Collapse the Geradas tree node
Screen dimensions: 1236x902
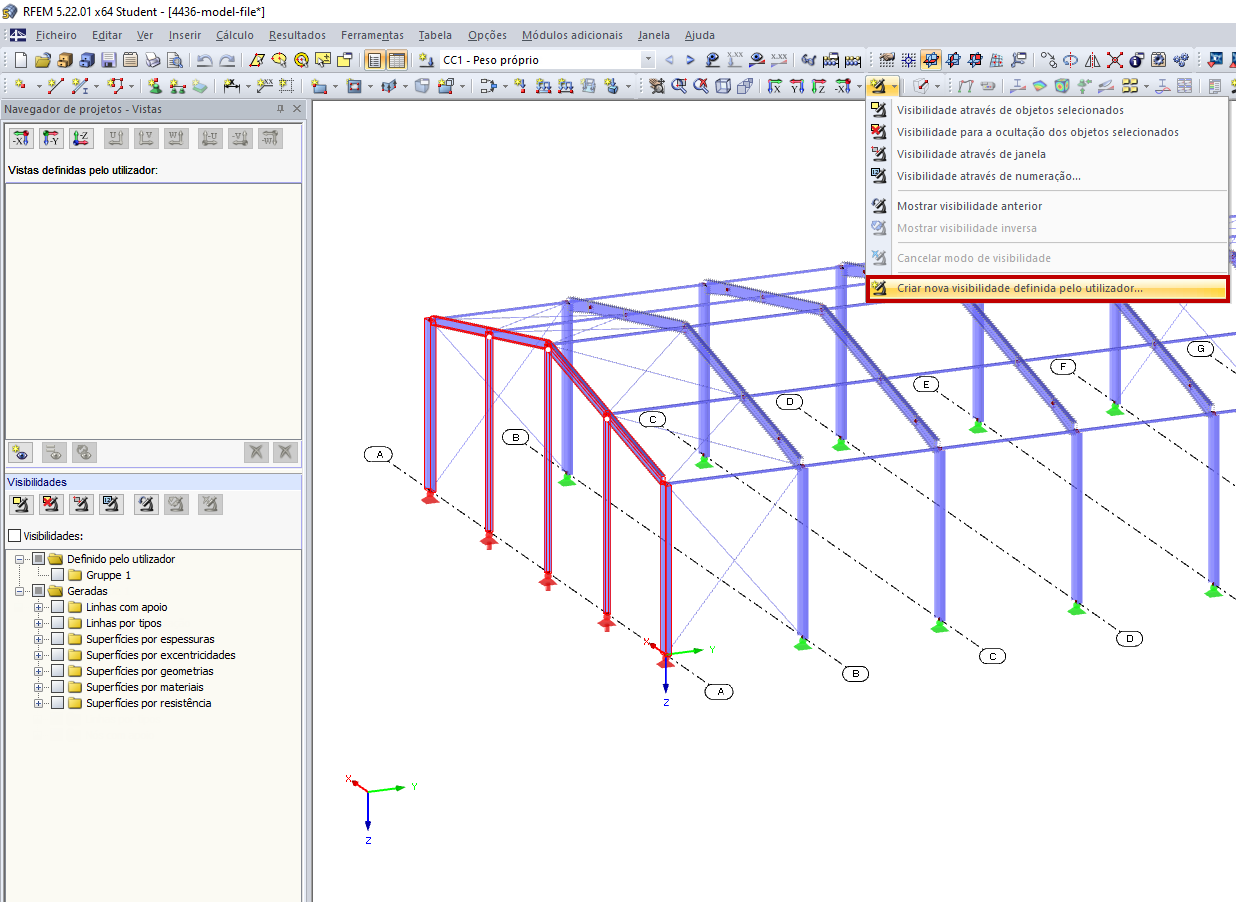point(21,591)
